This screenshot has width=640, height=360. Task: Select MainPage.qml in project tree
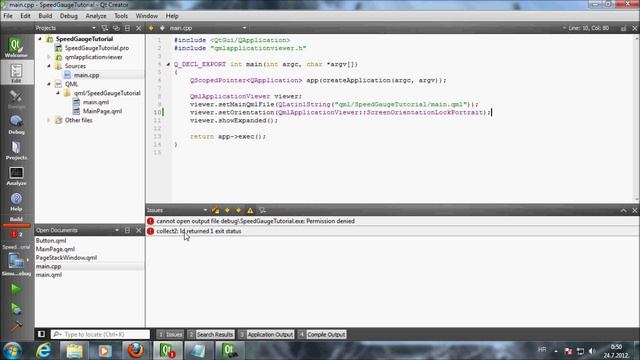pos(102,111)
